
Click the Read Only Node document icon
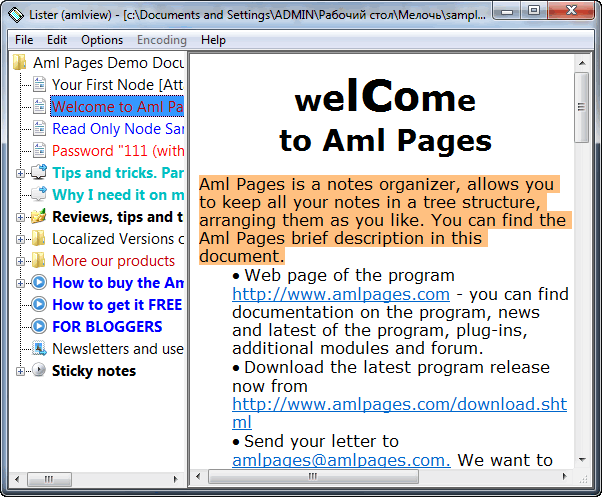point(39,129)
